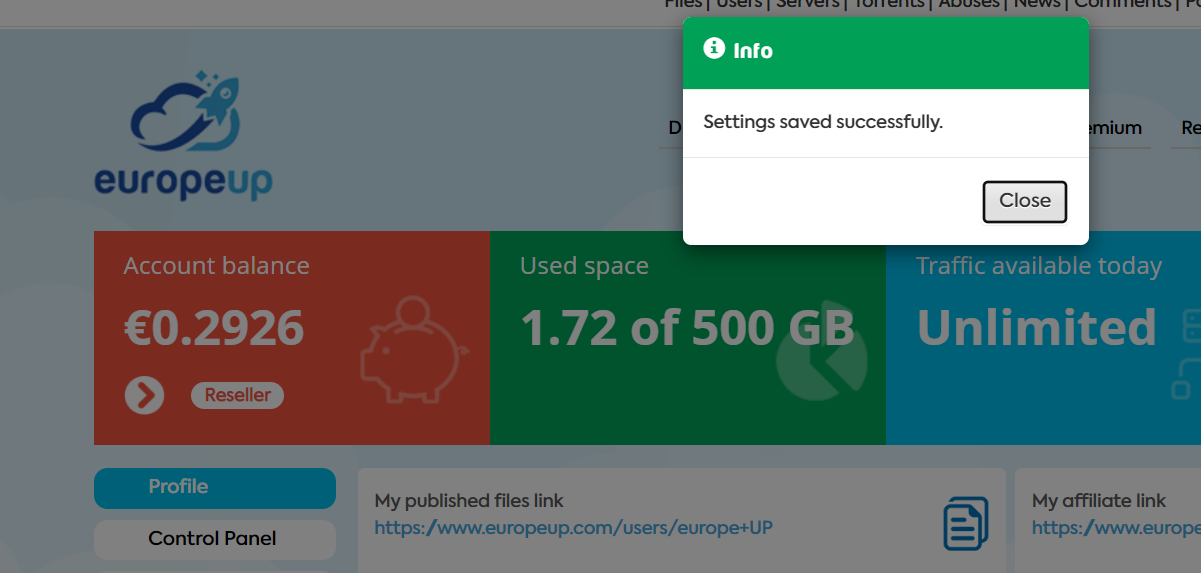
Task: Open the Torrents admin link at top
Action: 889,4
